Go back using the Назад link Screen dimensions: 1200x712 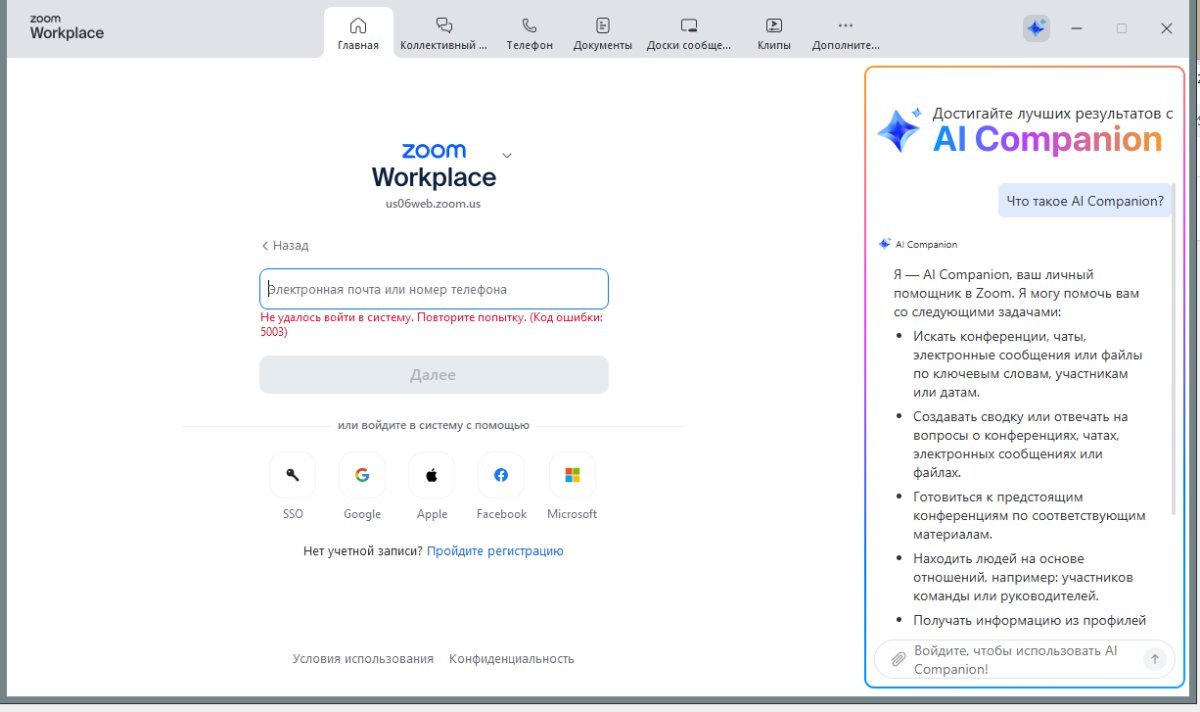point(285,245)
